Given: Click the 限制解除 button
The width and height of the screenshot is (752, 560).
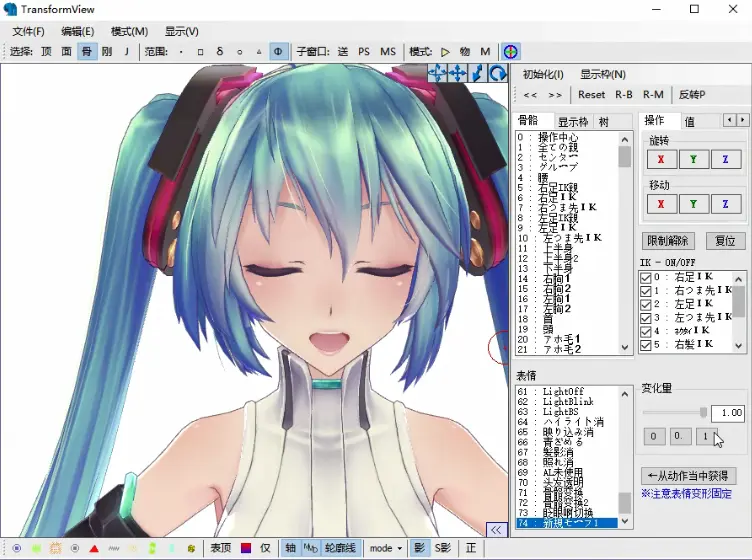Looking at the screenshot, I should (x=668, y=241).
